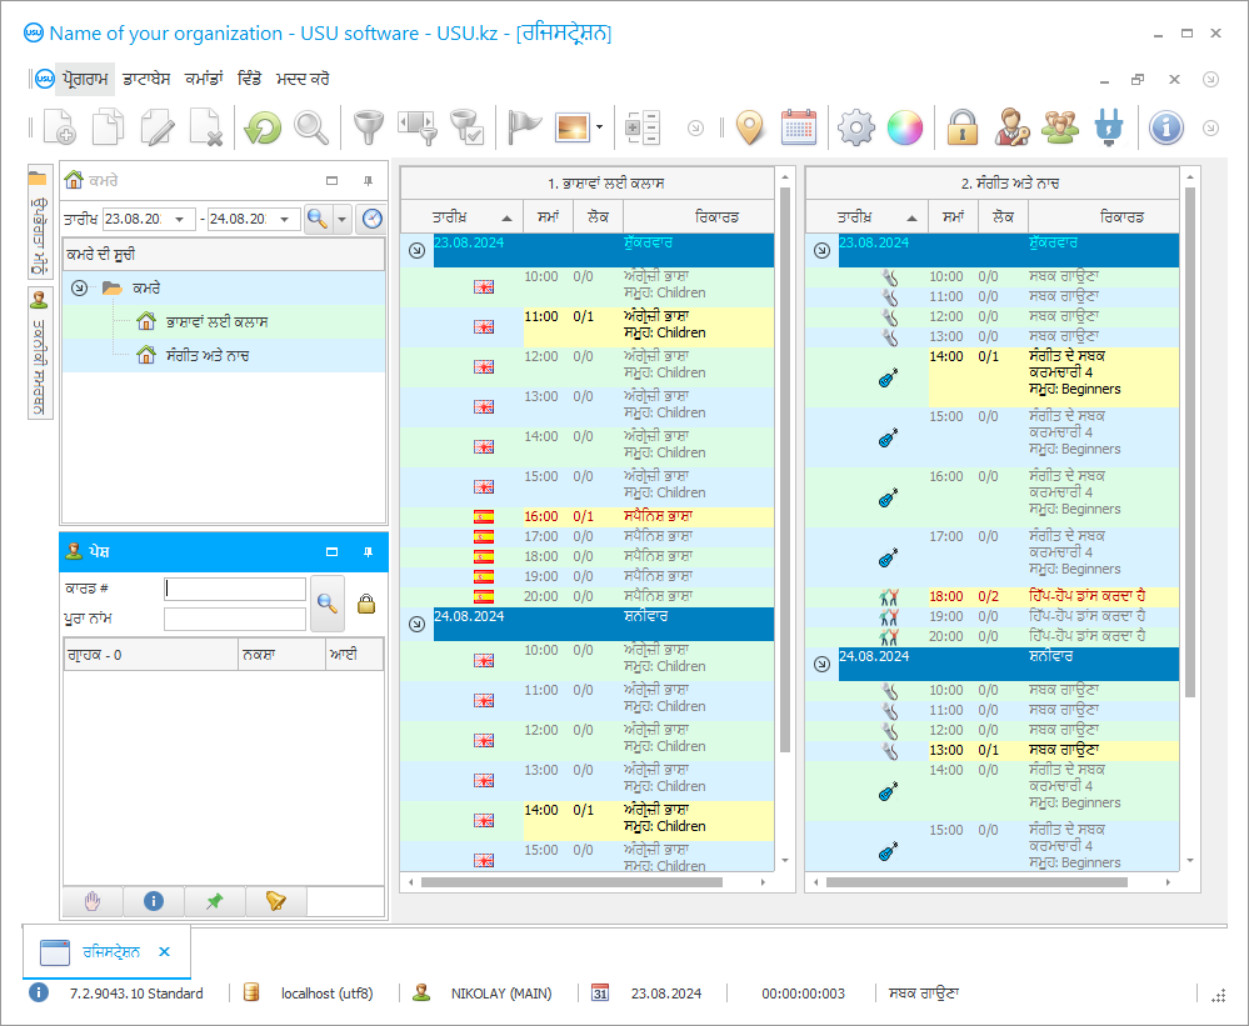Click the magnifier search toolbar icon
This screenshot has height=1026, width=1249.
click(311, 127)
